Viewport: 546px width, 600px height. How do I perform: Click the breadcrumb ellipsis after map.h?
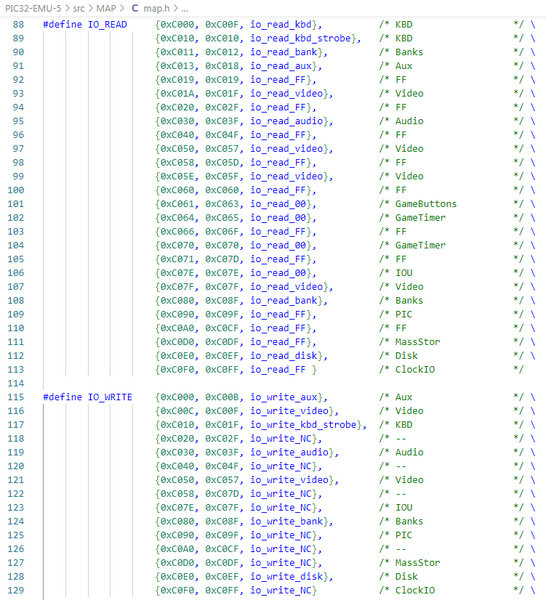click(184, 8)
